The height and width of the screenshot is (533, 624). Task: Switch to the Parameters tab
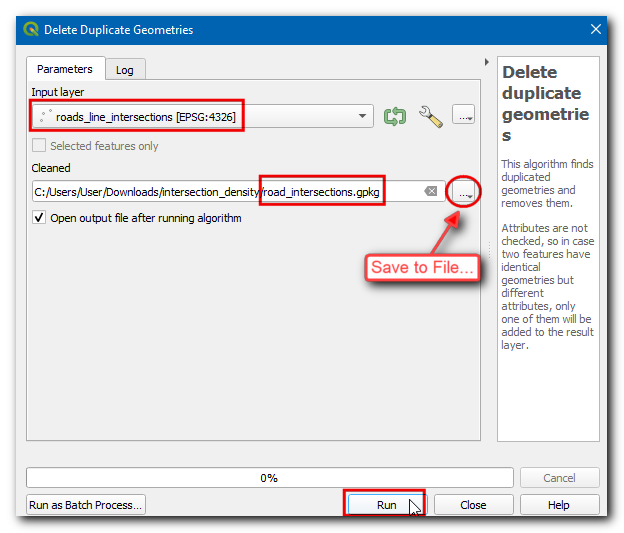65,69
